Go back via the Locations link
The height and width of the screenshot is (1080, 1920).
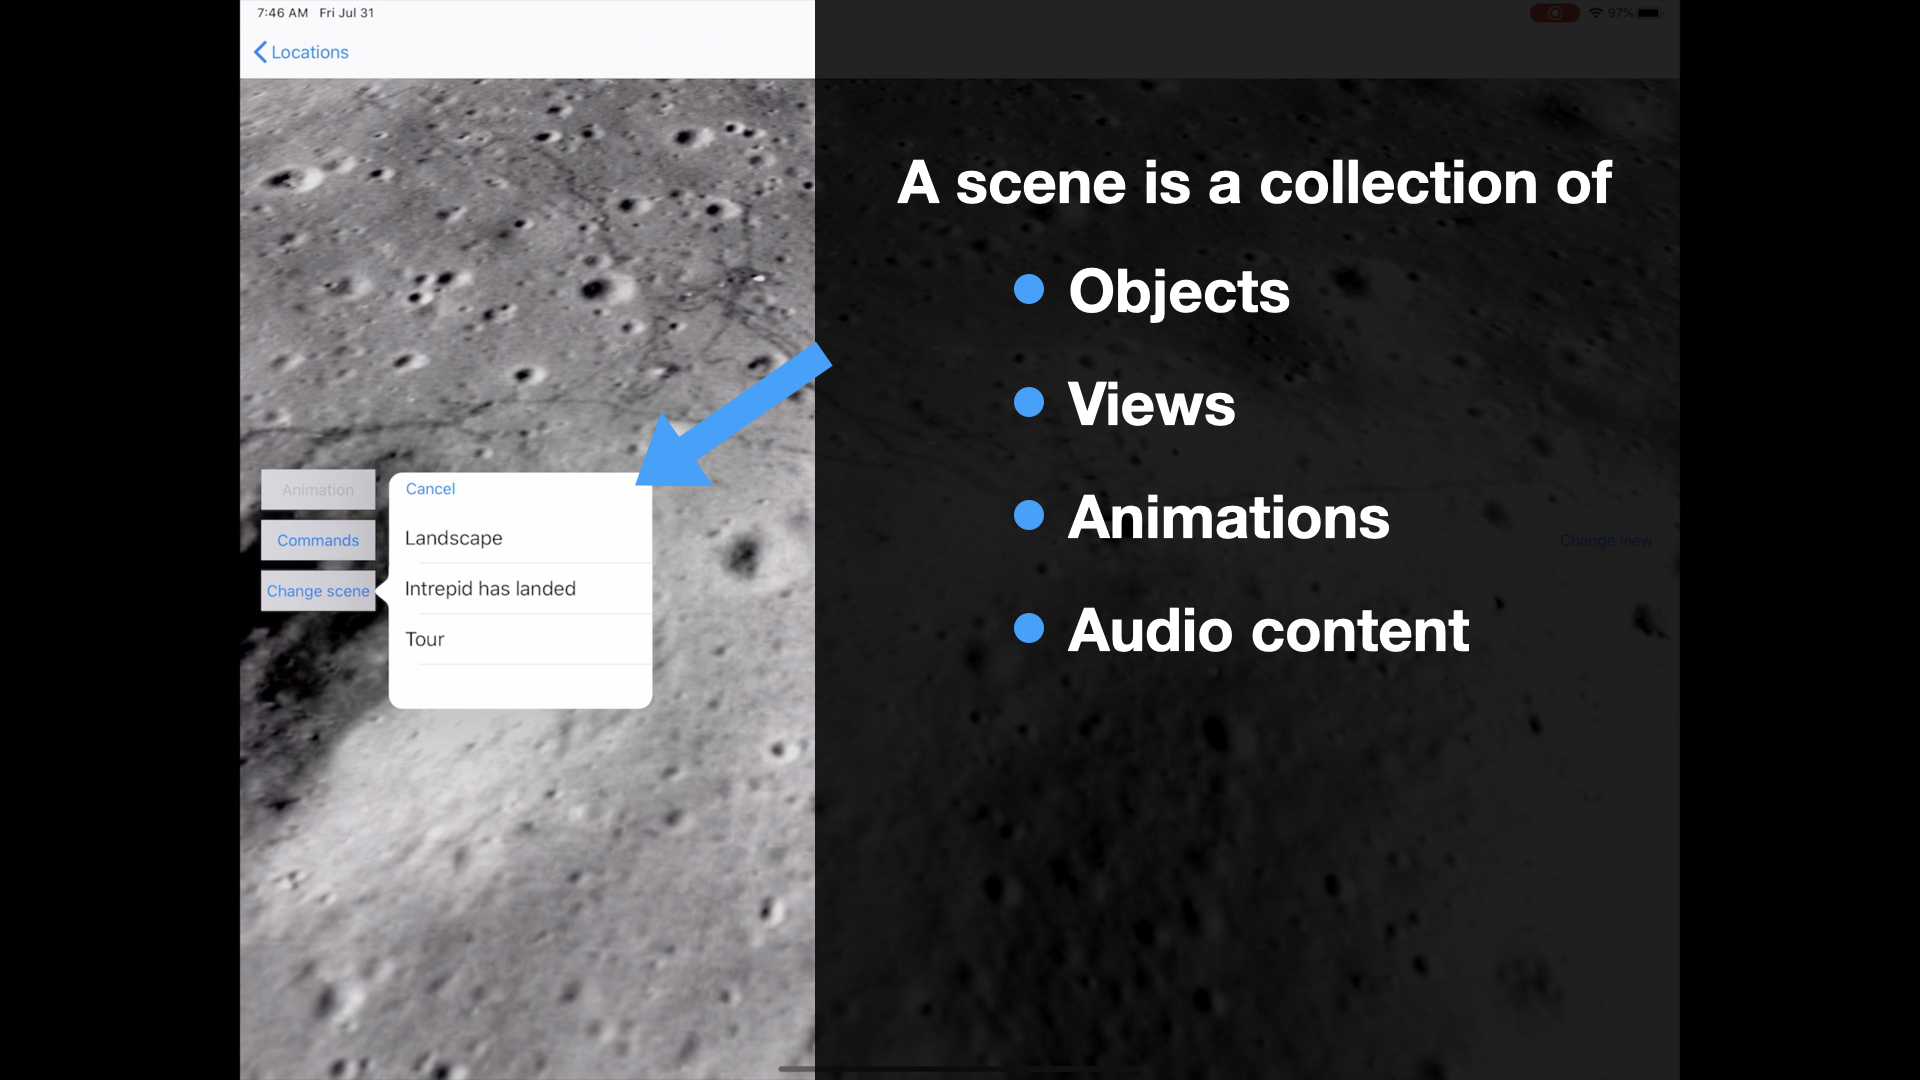pyautogui.click(x=310, y=52)
